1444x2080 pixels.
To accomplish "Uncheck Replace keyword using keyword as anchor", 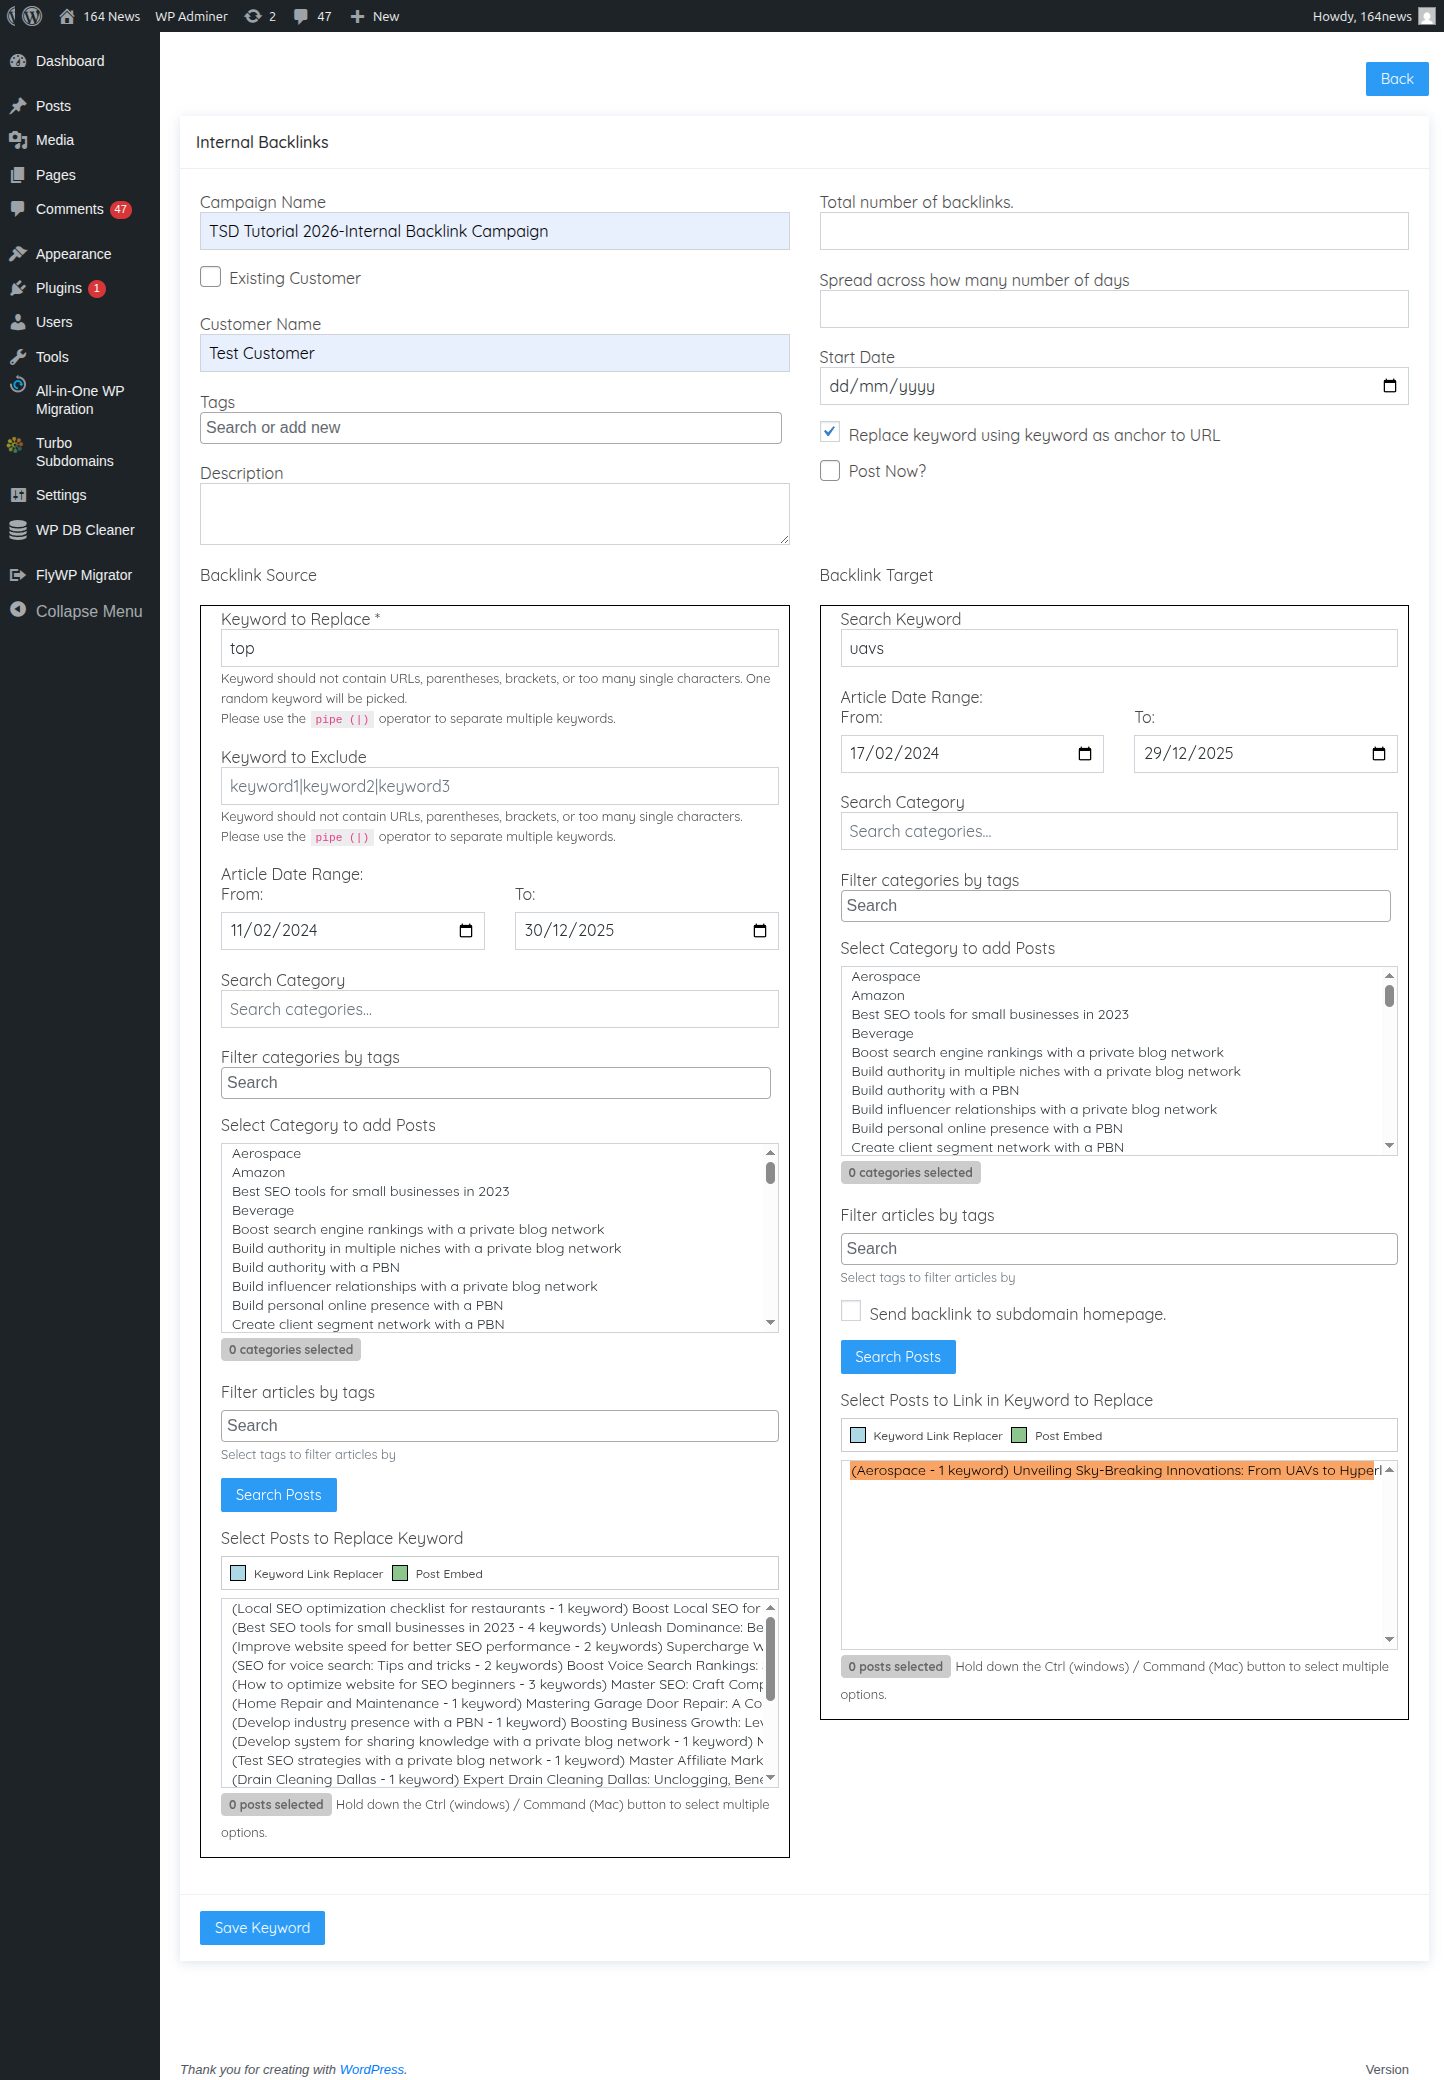I will 830,432.
